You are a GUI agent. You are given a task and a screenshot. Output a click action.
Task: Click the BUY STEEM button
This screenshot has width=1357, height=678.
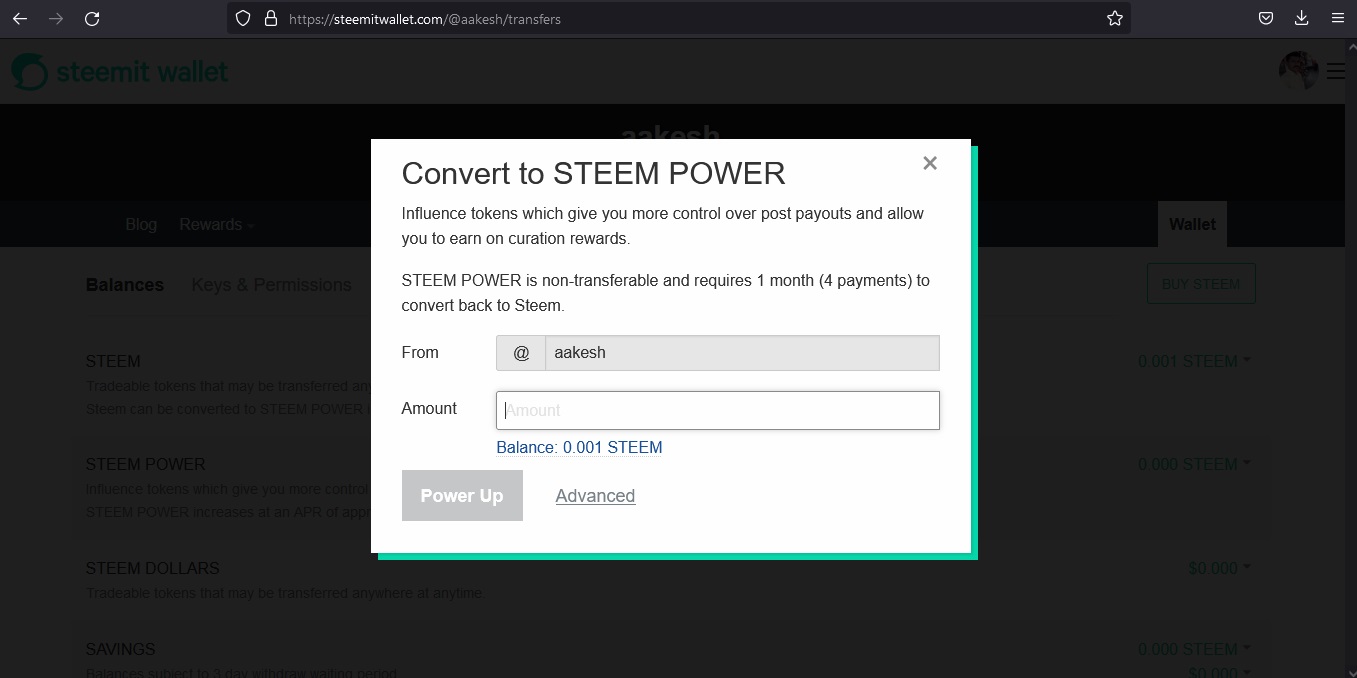1201,284
